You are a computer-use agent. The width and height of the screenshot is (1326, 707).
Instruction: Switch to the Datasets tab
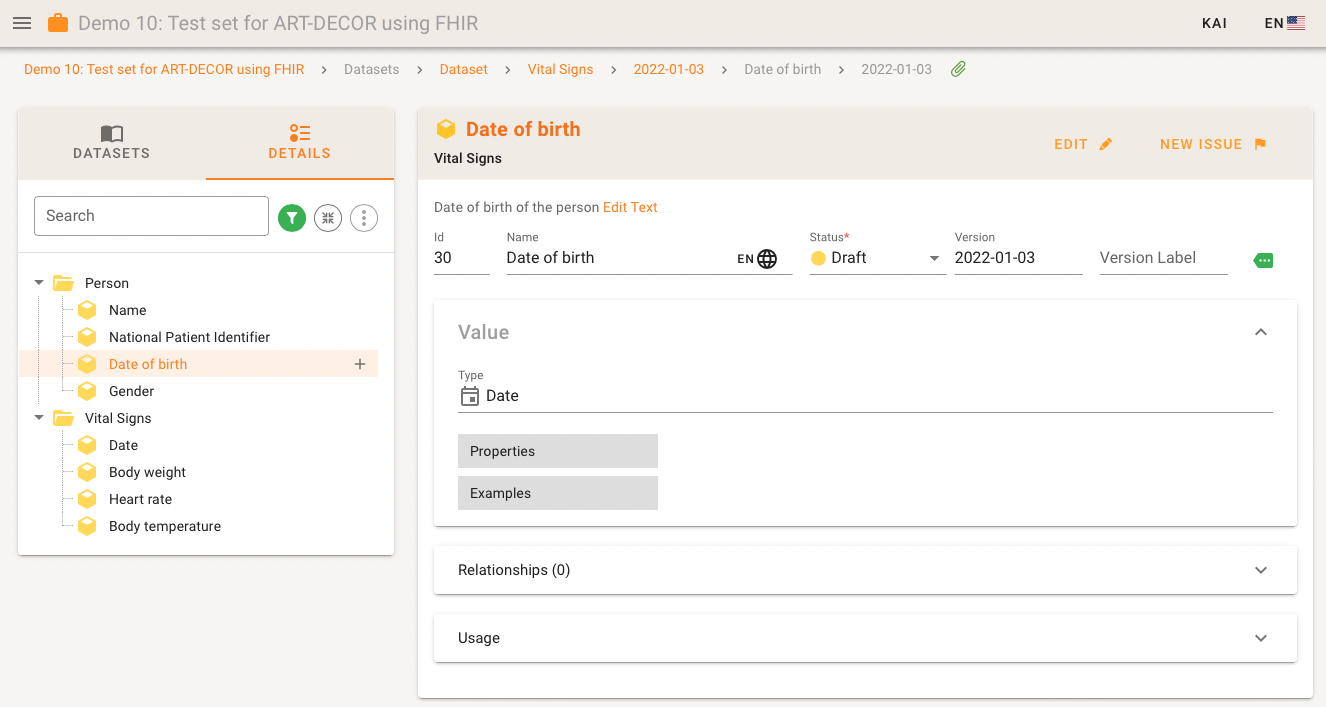[x=112, y=143]
